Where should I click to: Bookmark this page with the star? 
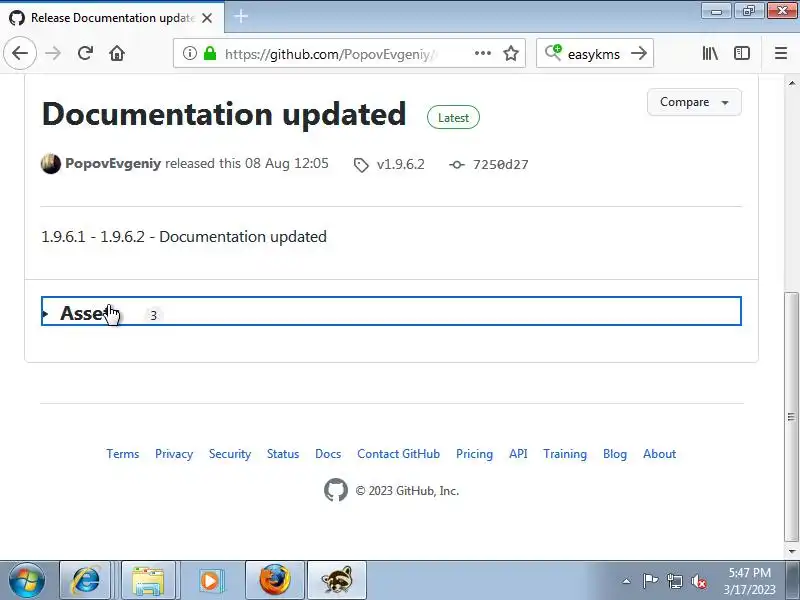click(511, 53)
